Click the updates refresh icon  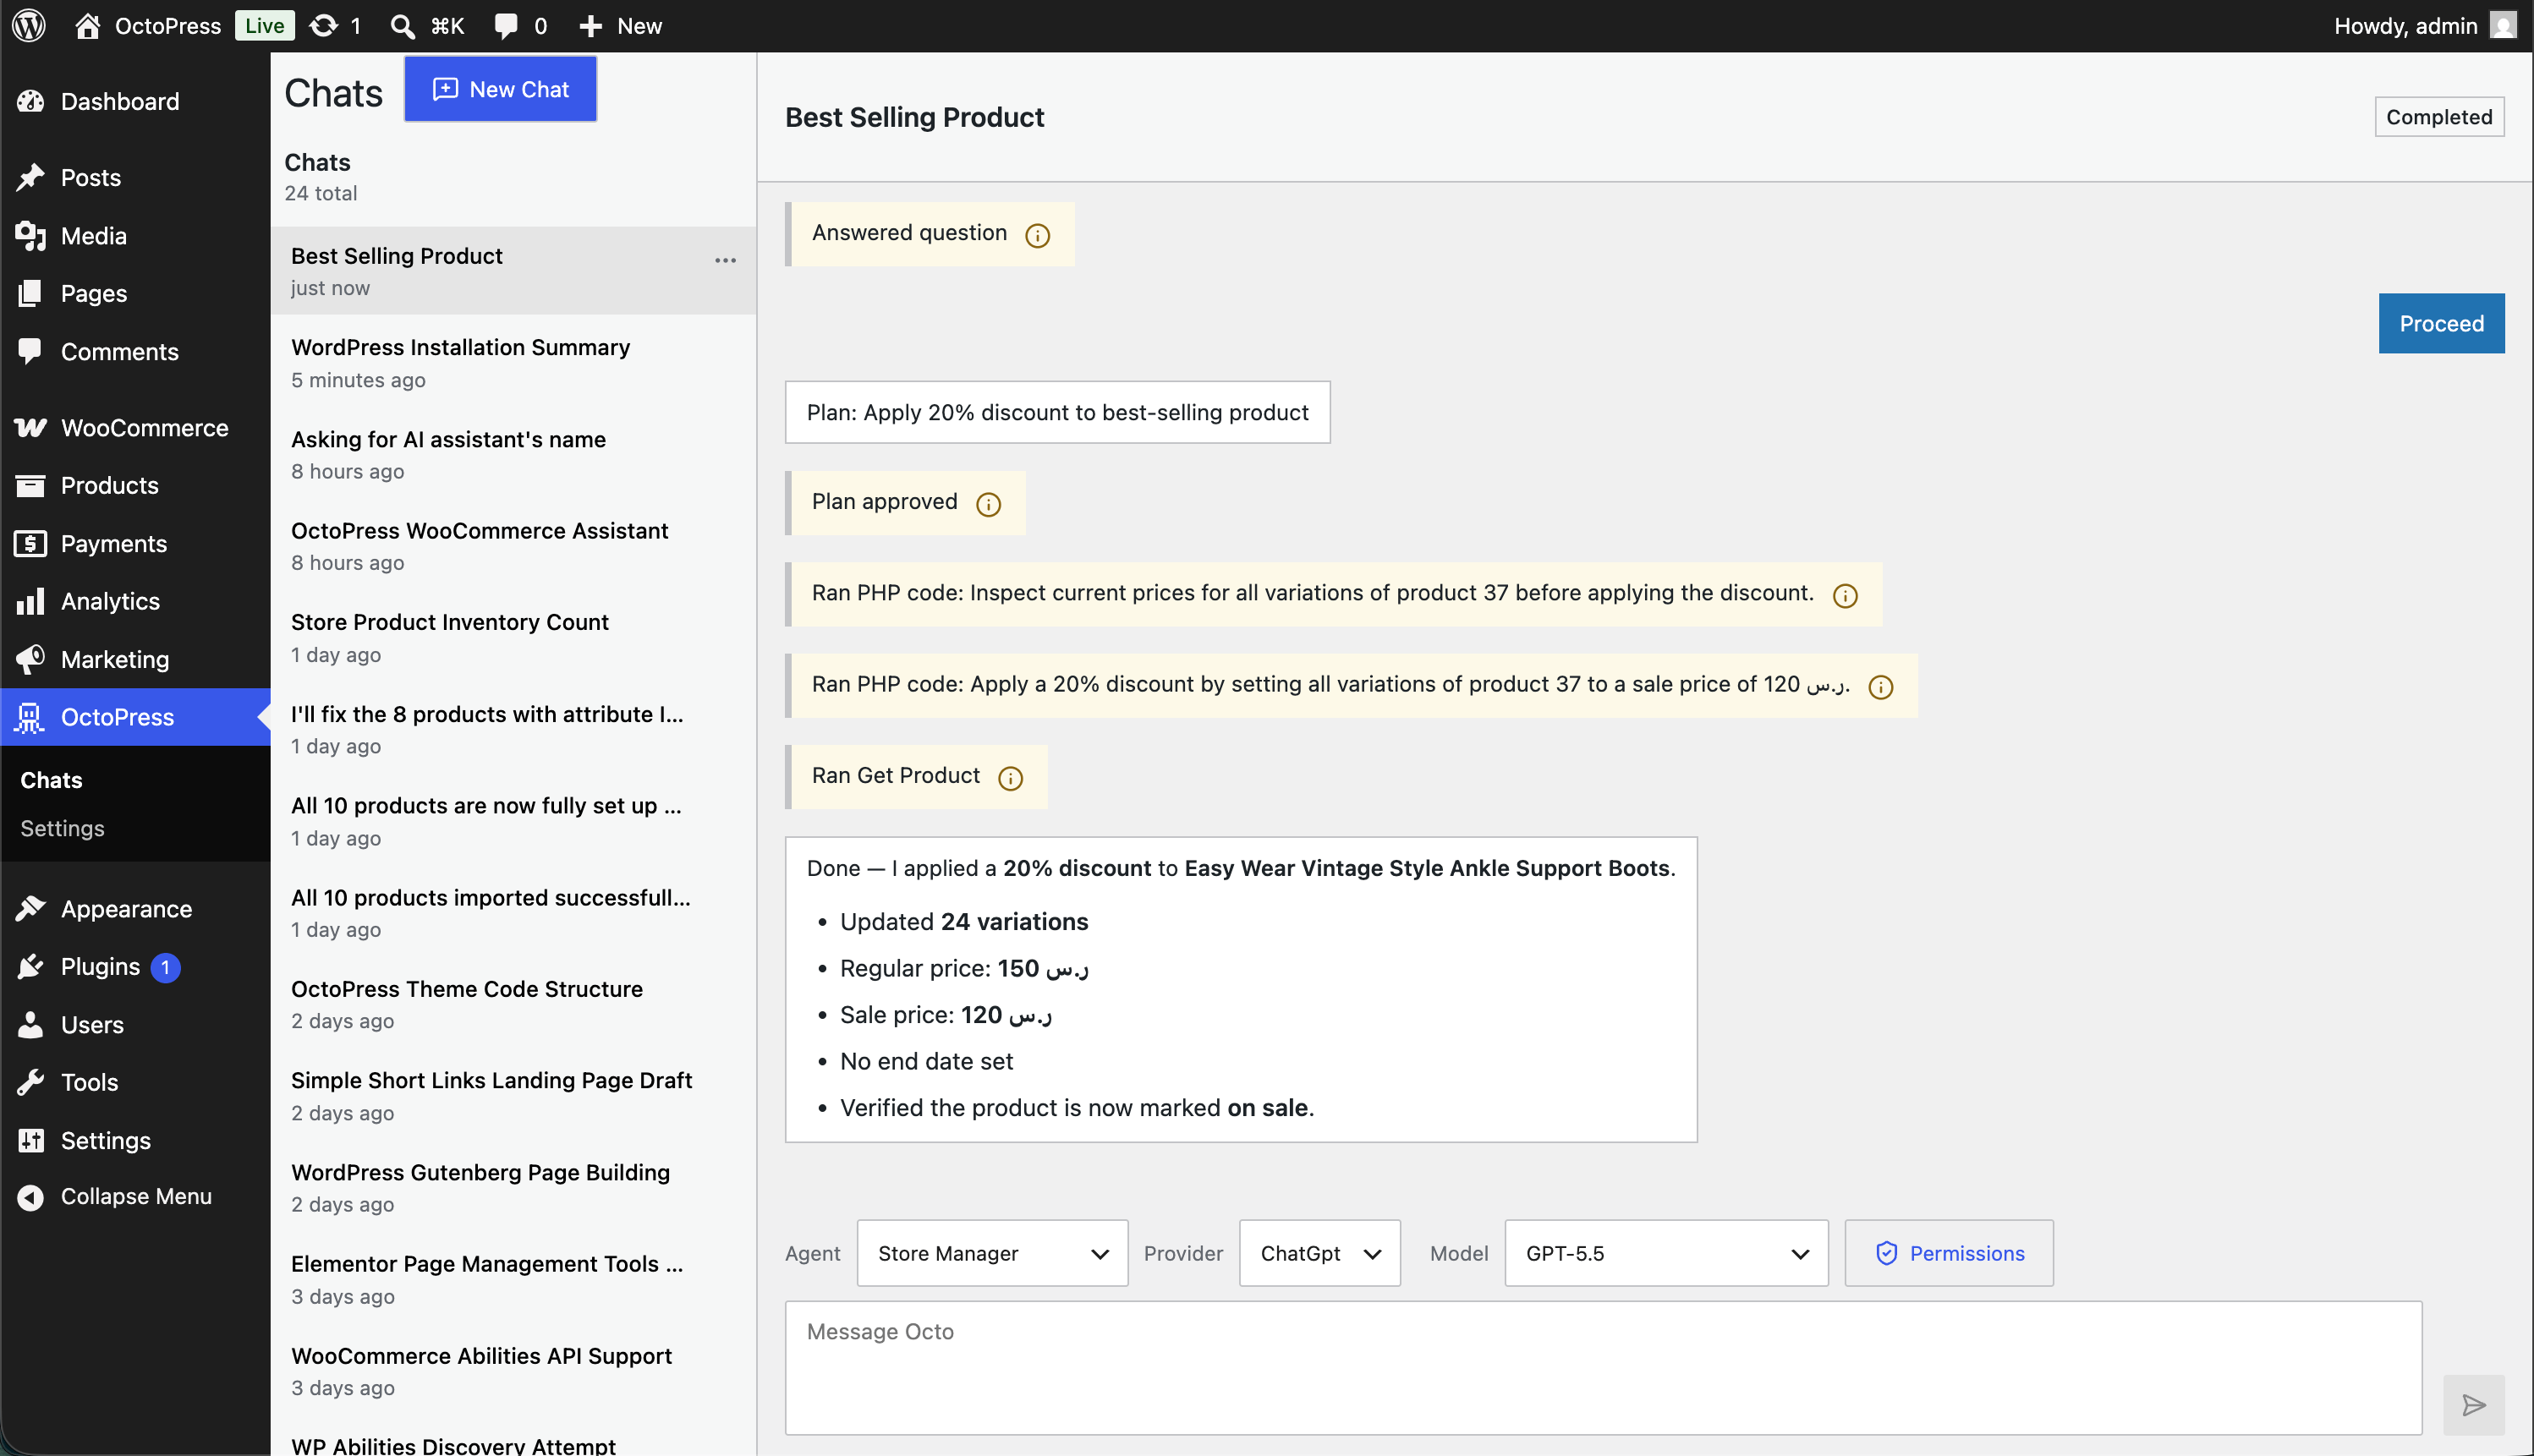click(323, 26)
